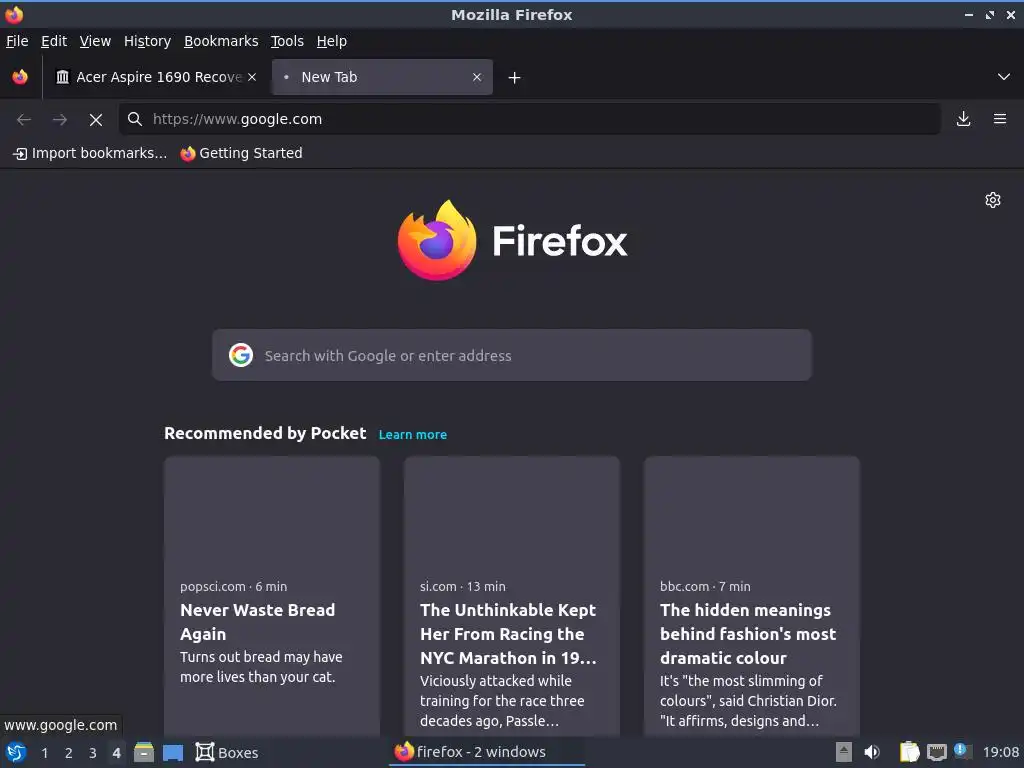This screenshot has height=768, width=1024.
Task: Open the clipboard manager tray icon
Action: tap(909, 752)
